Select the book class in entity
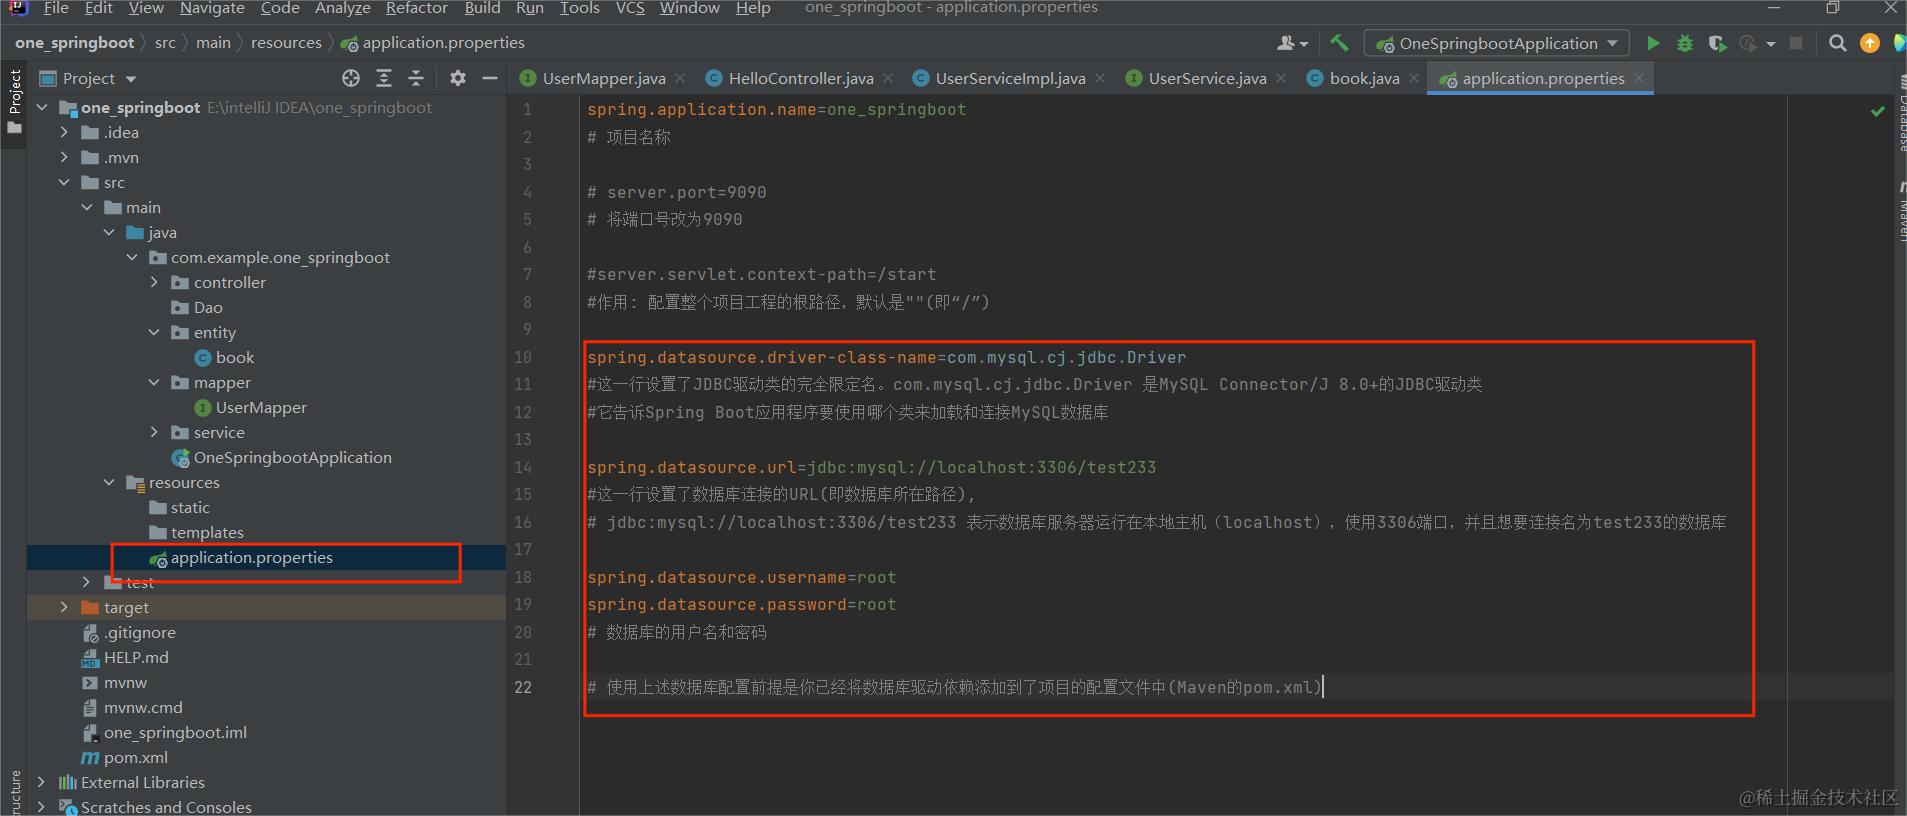 [x=224, y=357]
